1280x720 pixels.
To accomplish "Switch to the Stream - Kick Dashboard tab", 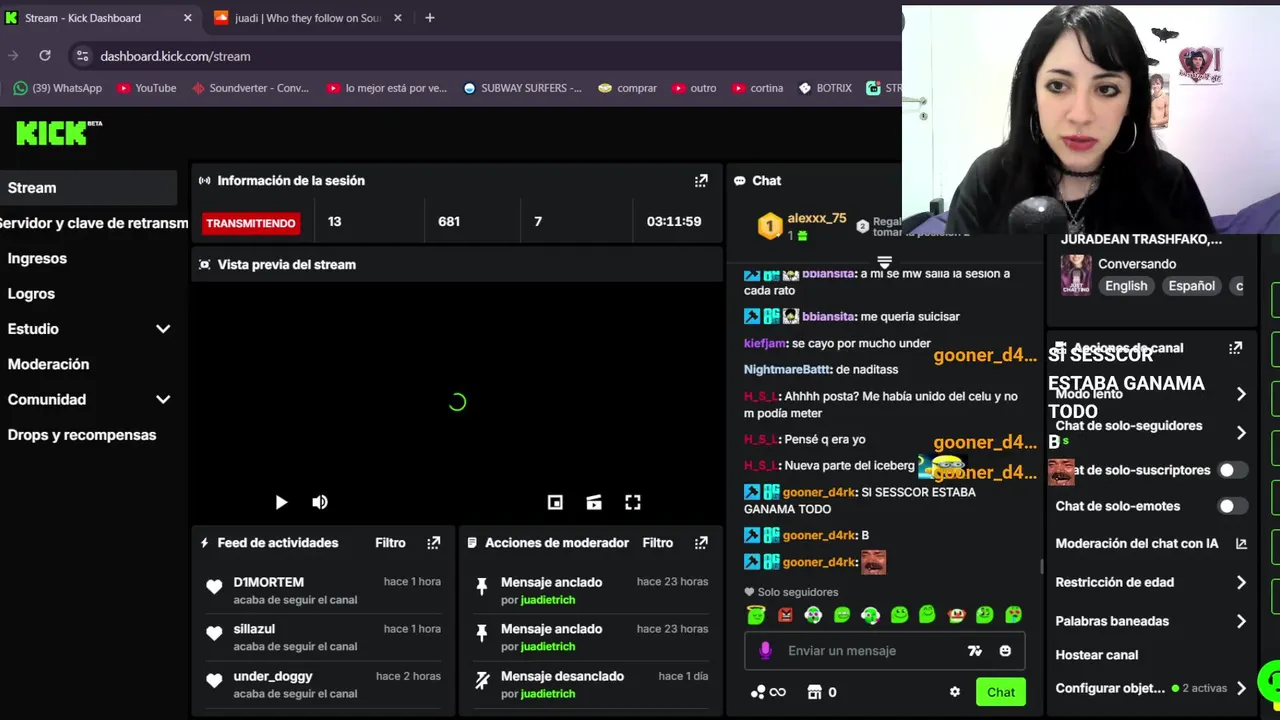I will tap(98, 18).
